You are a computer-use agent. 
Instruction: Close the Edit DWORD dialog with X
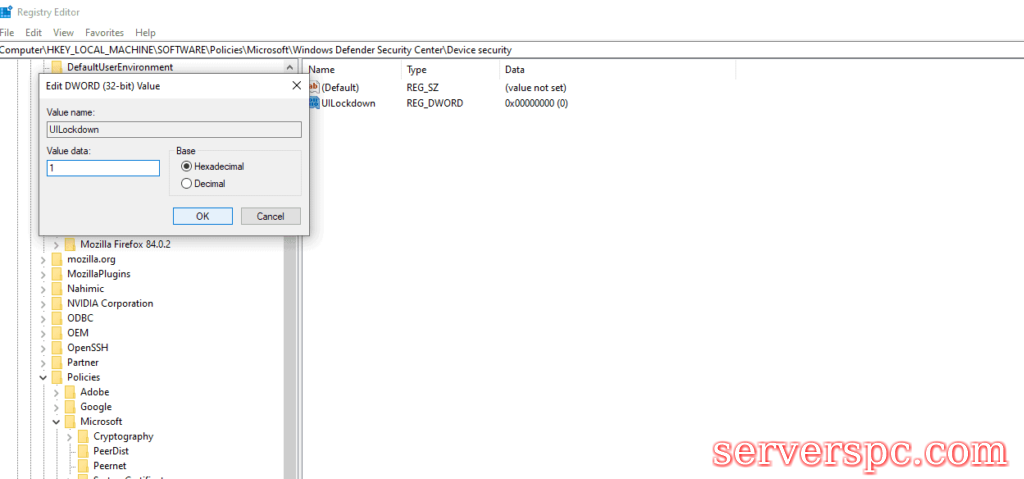click(296, 86)
